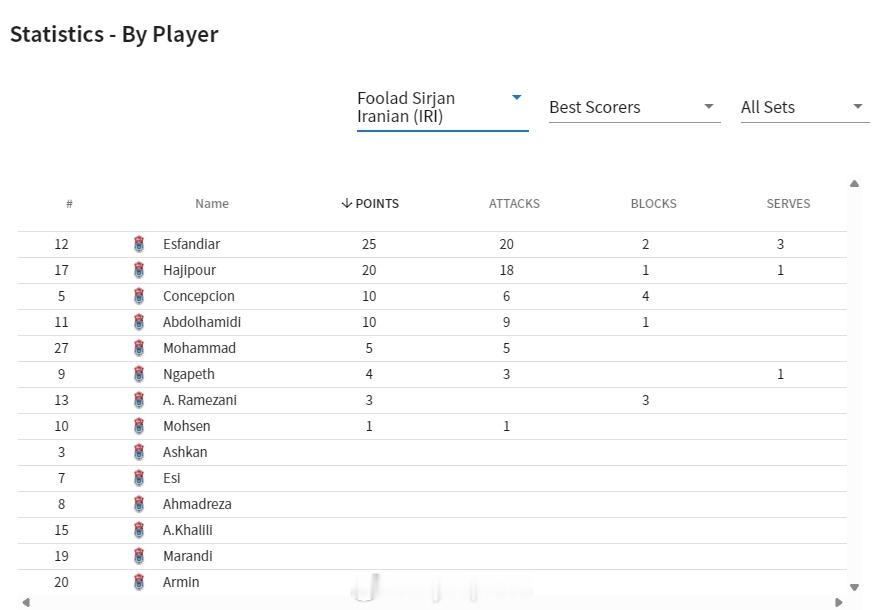
Task: Click the horizontal scroll right arrow
Action: coord(839,603)
